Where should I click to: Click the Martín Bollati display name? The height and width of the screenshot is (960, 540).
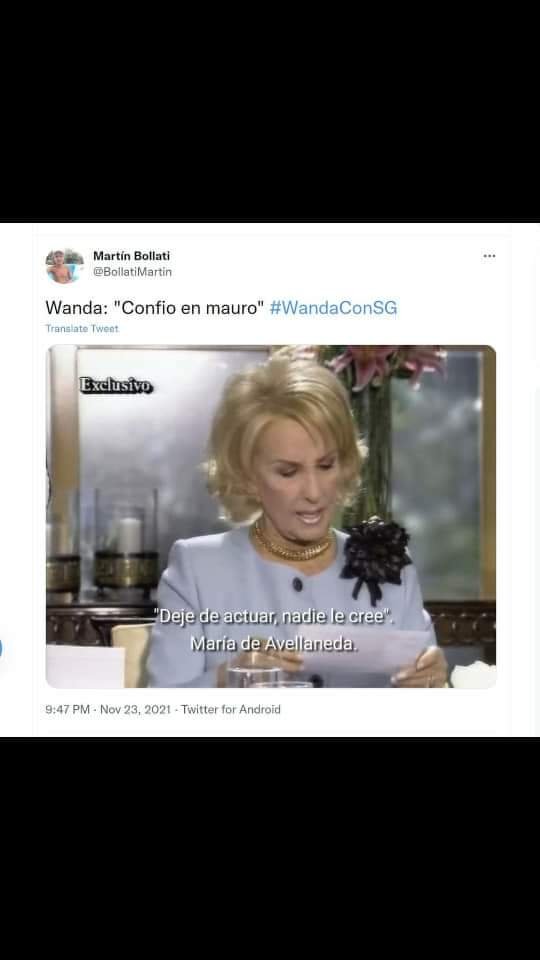(132, 256)
